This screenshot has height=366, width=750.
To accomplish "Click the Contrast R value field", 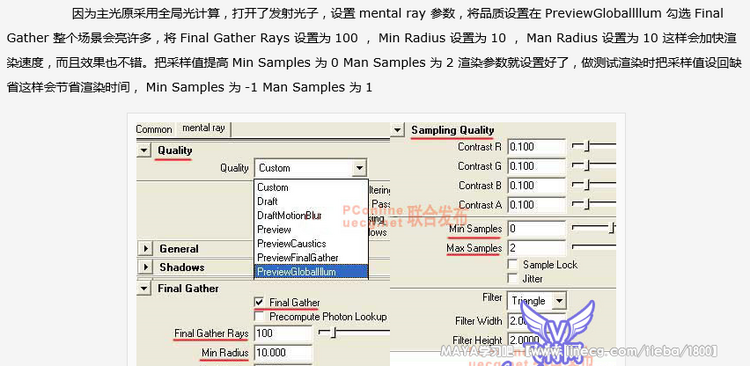I will [537, 147].
